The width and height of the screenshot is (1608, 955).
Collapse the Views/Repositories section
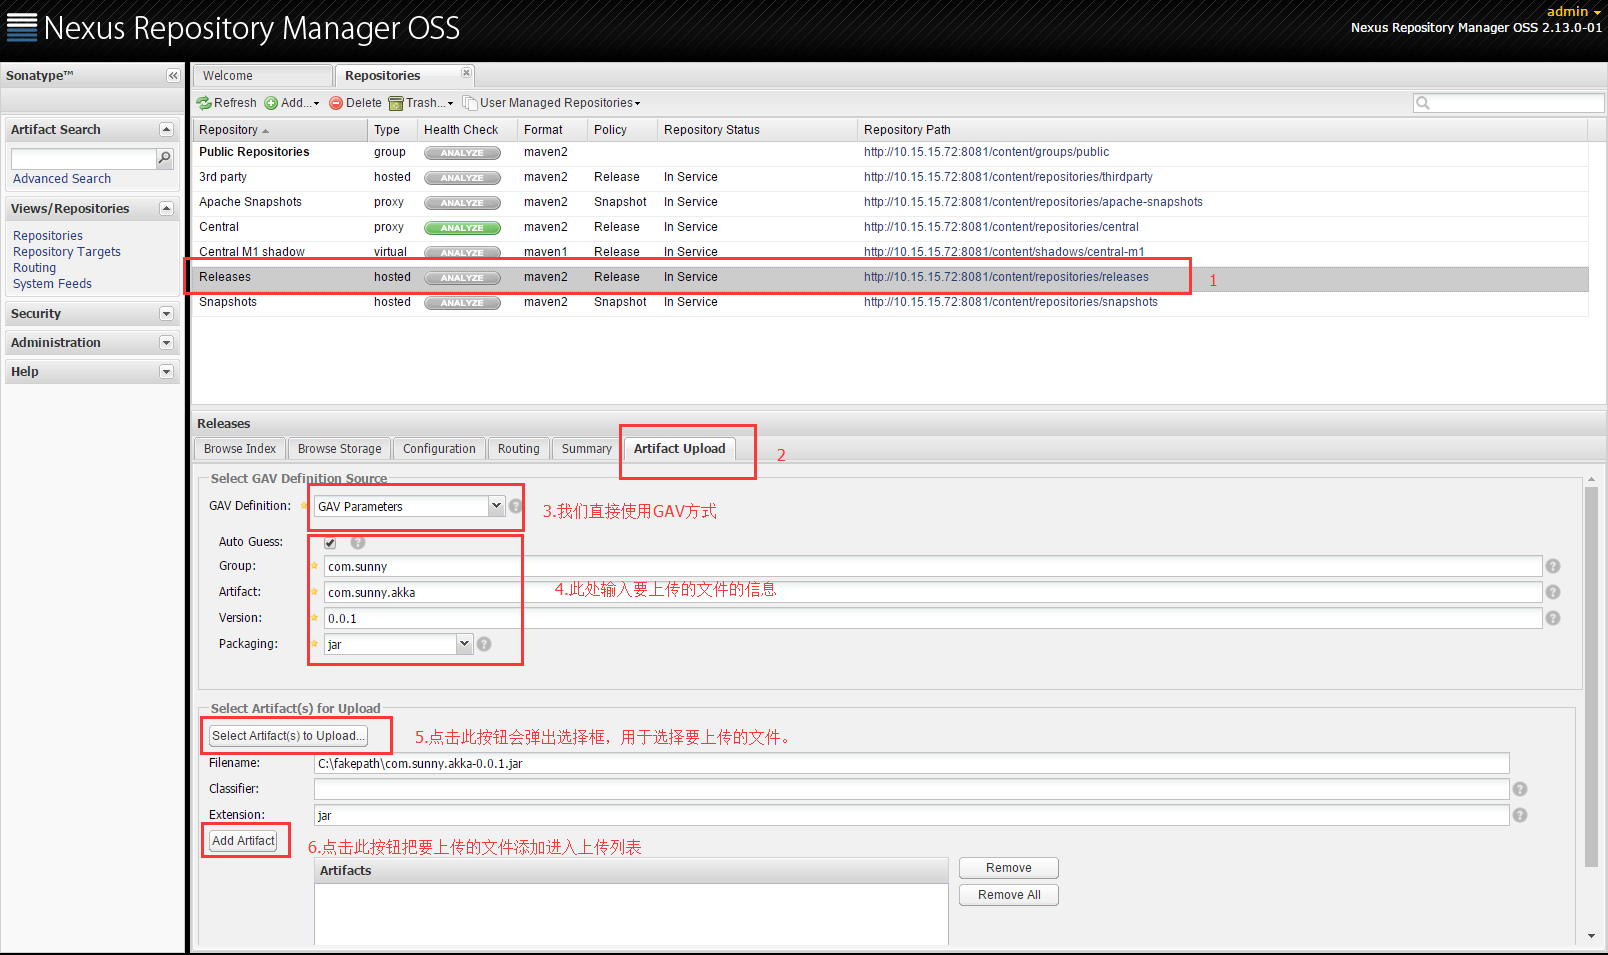[x=166, y=209]
